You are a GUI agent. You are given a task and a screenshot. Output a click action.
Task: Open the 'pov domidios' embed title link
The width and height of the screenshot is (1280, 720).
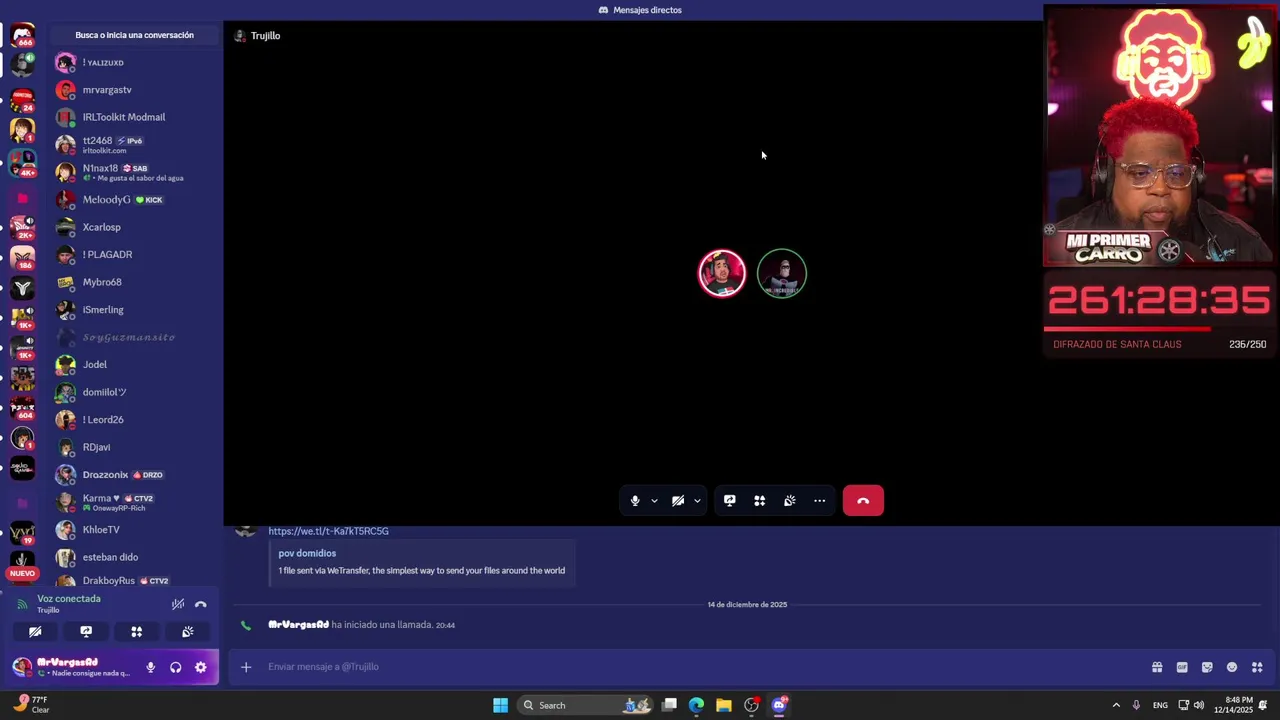pyautogui.click(x=307, y=553)
